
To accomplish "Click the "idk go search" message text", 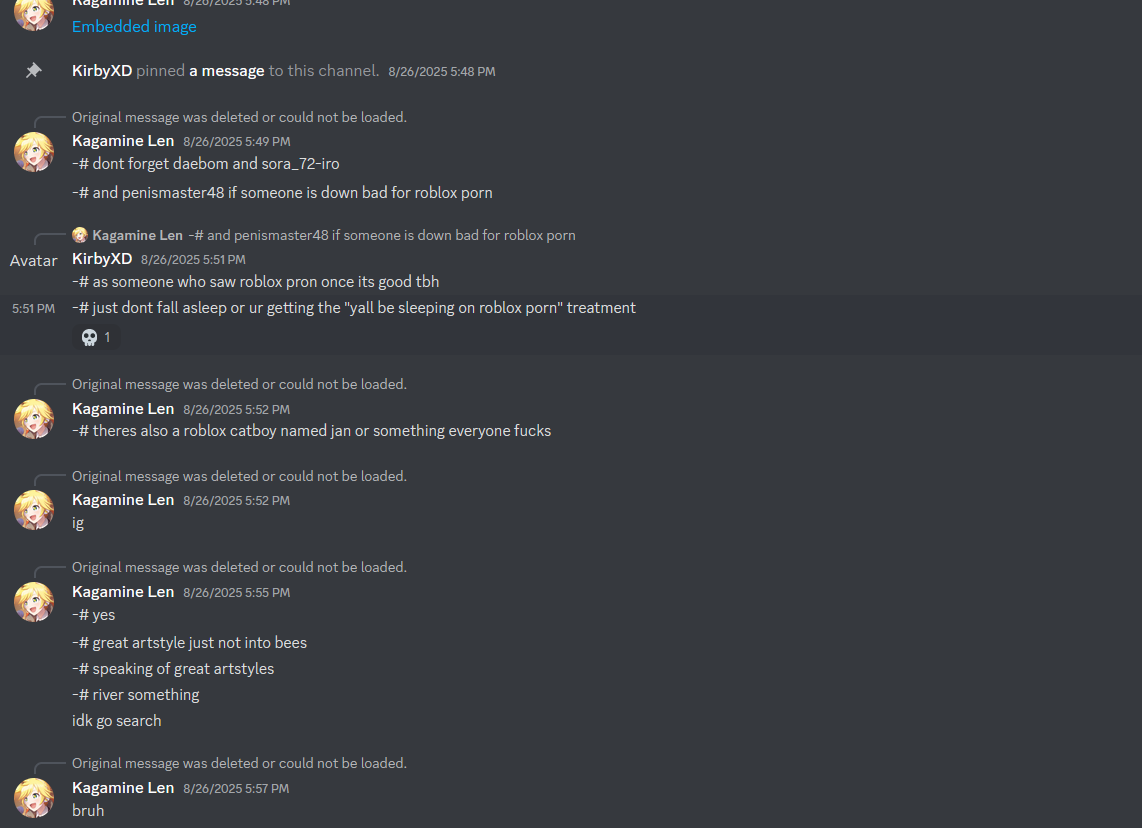I will coord(117,720).
